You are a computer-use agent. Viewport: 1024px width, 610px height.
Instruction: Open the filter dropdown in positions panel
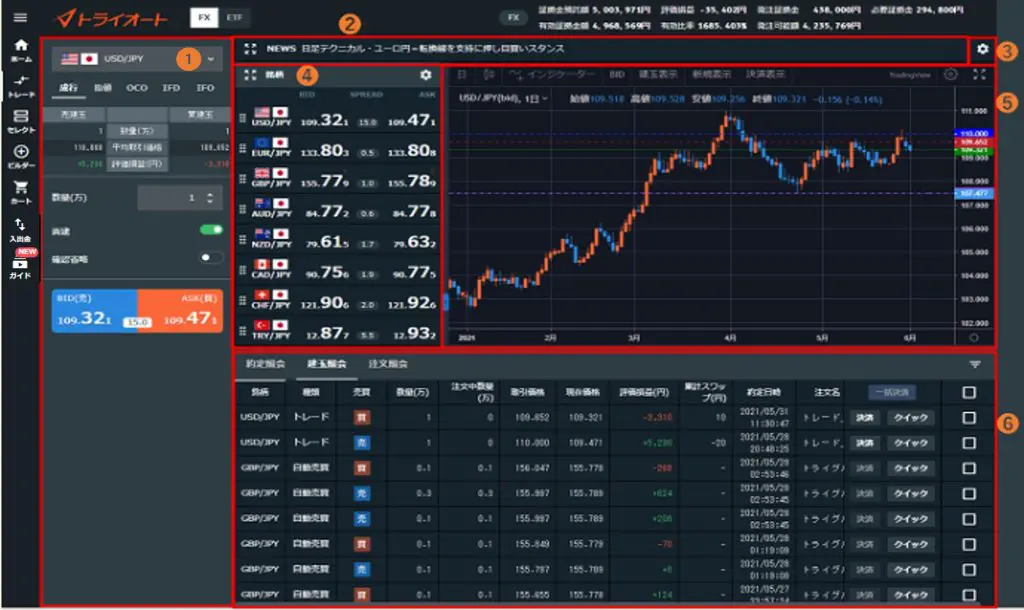975,365
